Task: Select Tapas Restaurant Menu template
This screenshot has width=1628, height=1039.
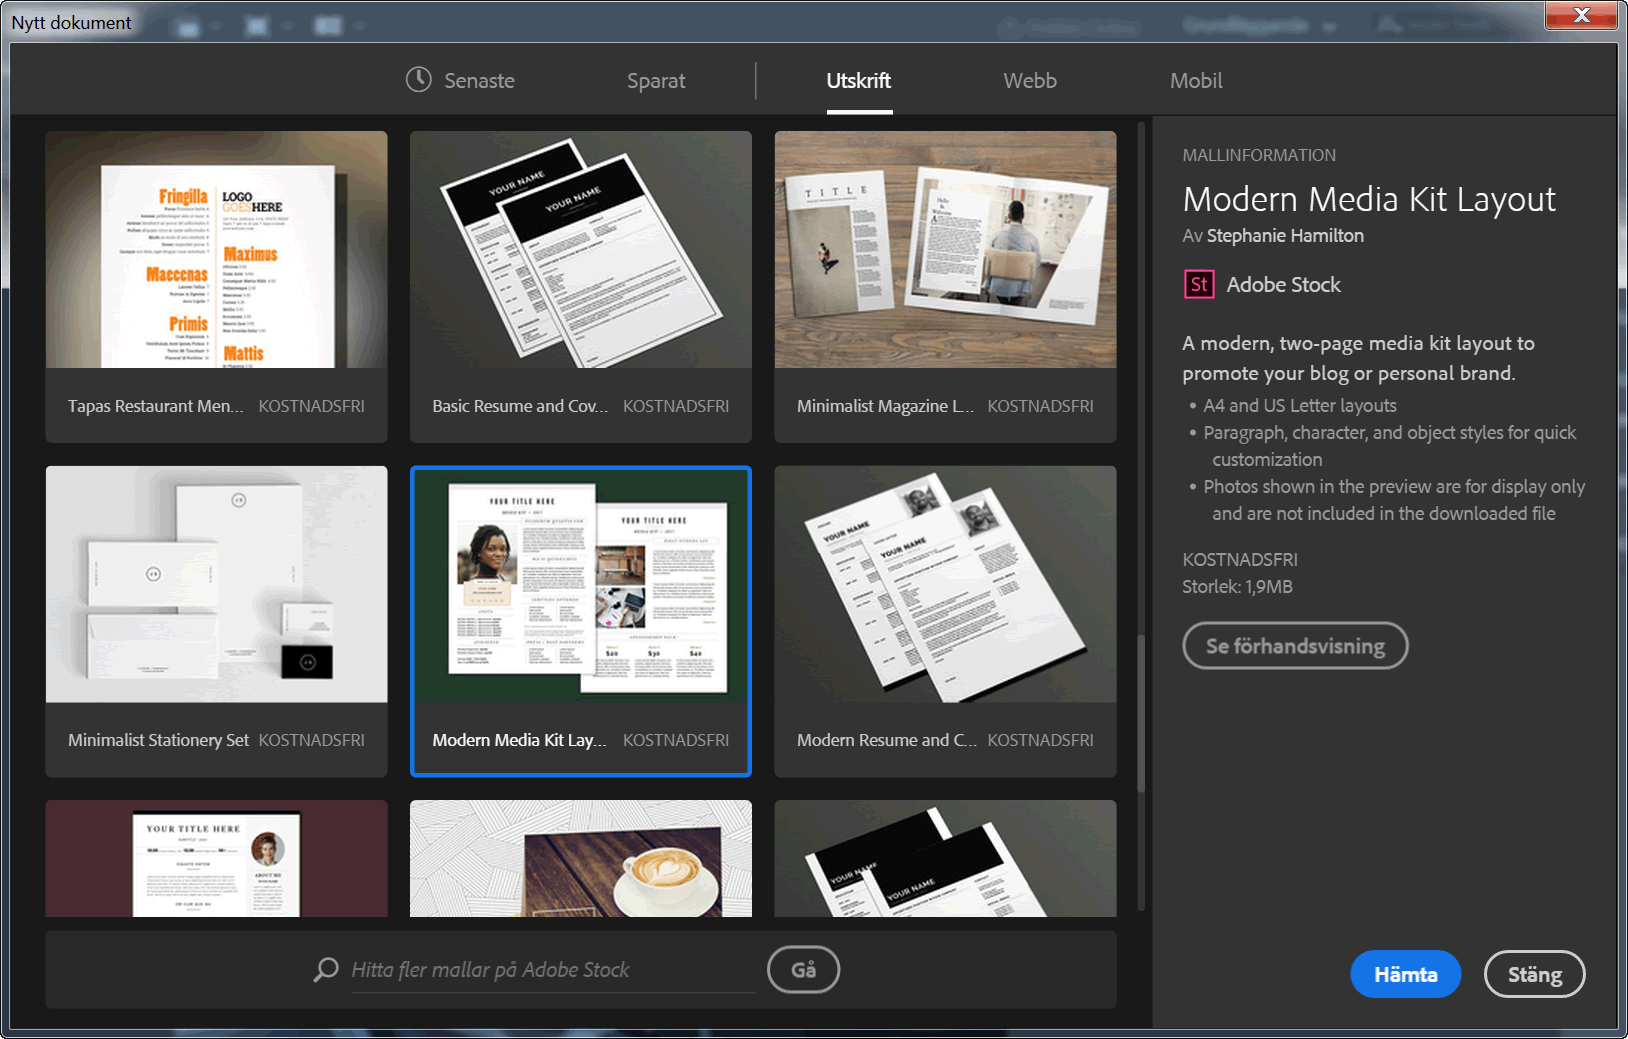Action: point(216,250)
